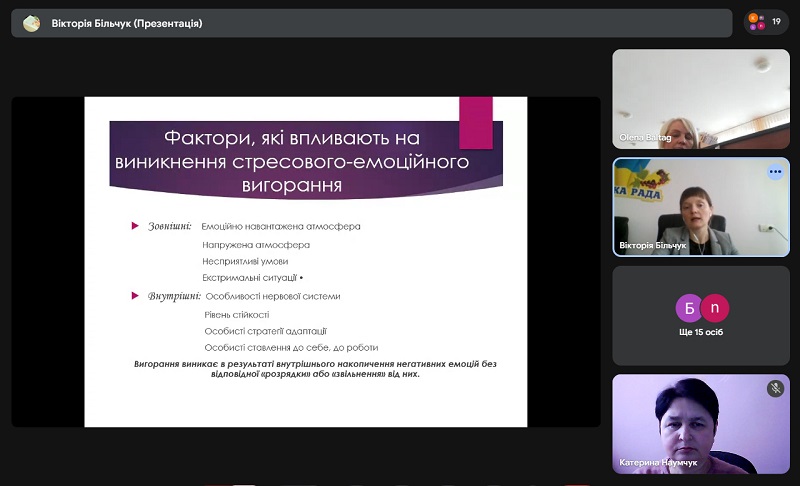Show the "Ще 15 осіб" remaining participants

point(700,332)
